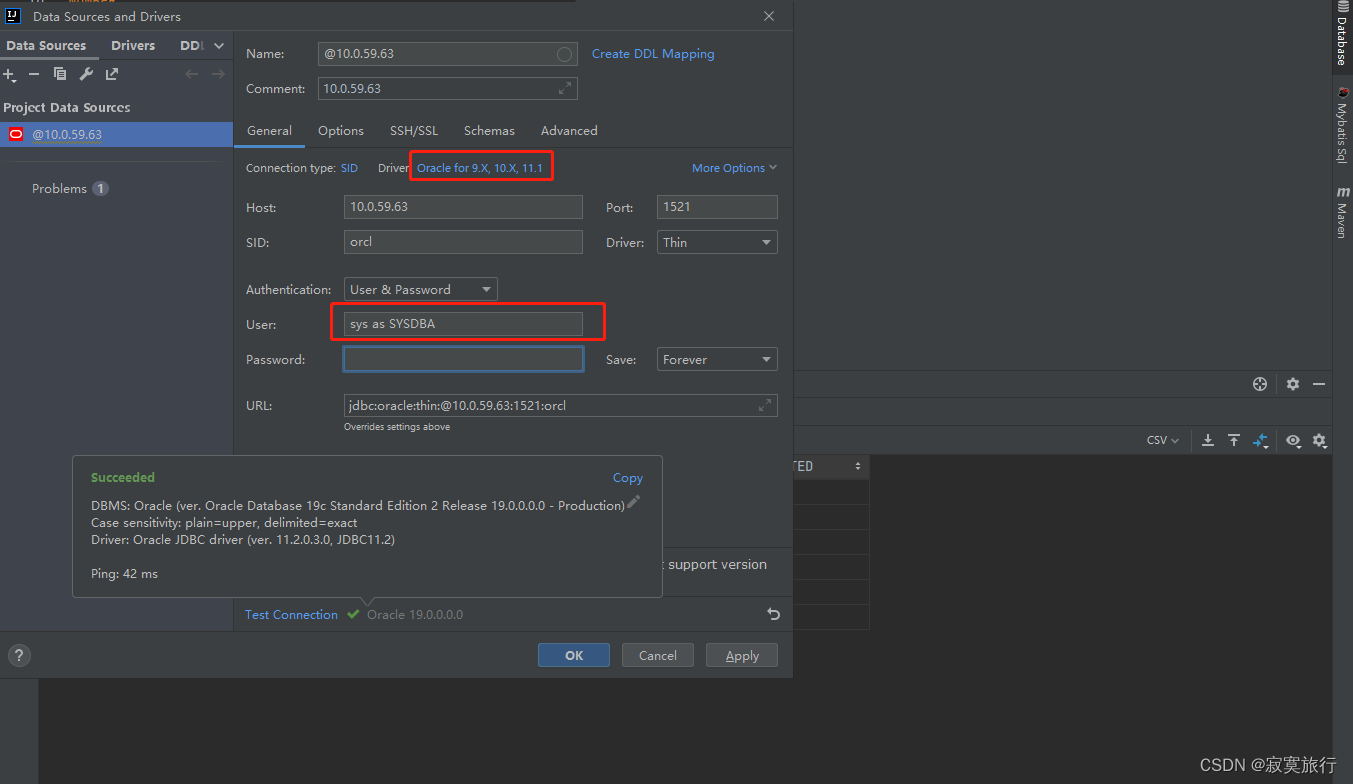
Task: Add a new data source
Action: point(9,75)
